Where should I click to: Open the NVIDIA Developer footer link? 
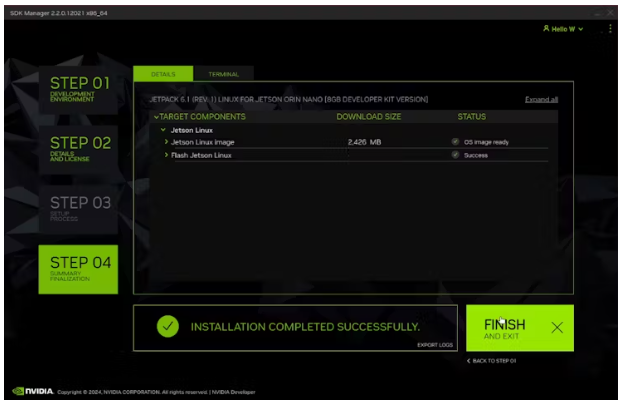click(236, 392)
